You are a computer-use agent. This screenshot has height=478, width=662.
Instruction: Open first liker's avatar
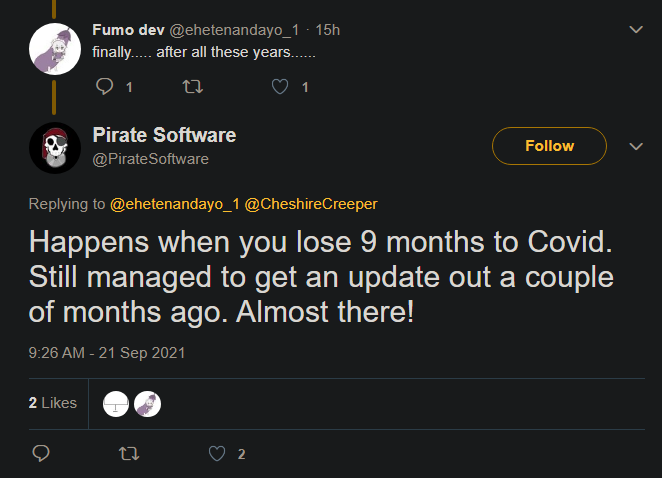click(117, 403)
